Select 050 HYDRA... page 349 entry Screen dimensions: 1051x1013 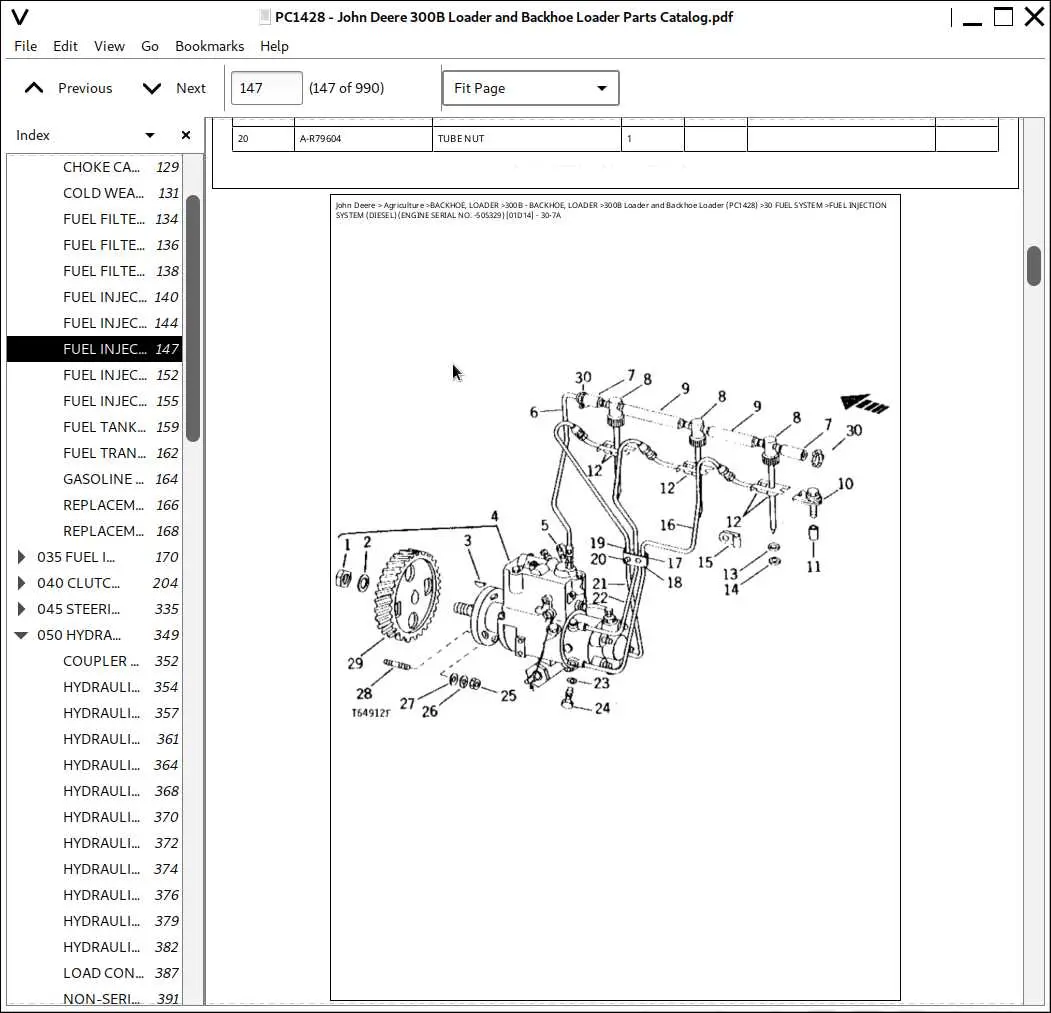pyautogui.click(x=95, y=635)
